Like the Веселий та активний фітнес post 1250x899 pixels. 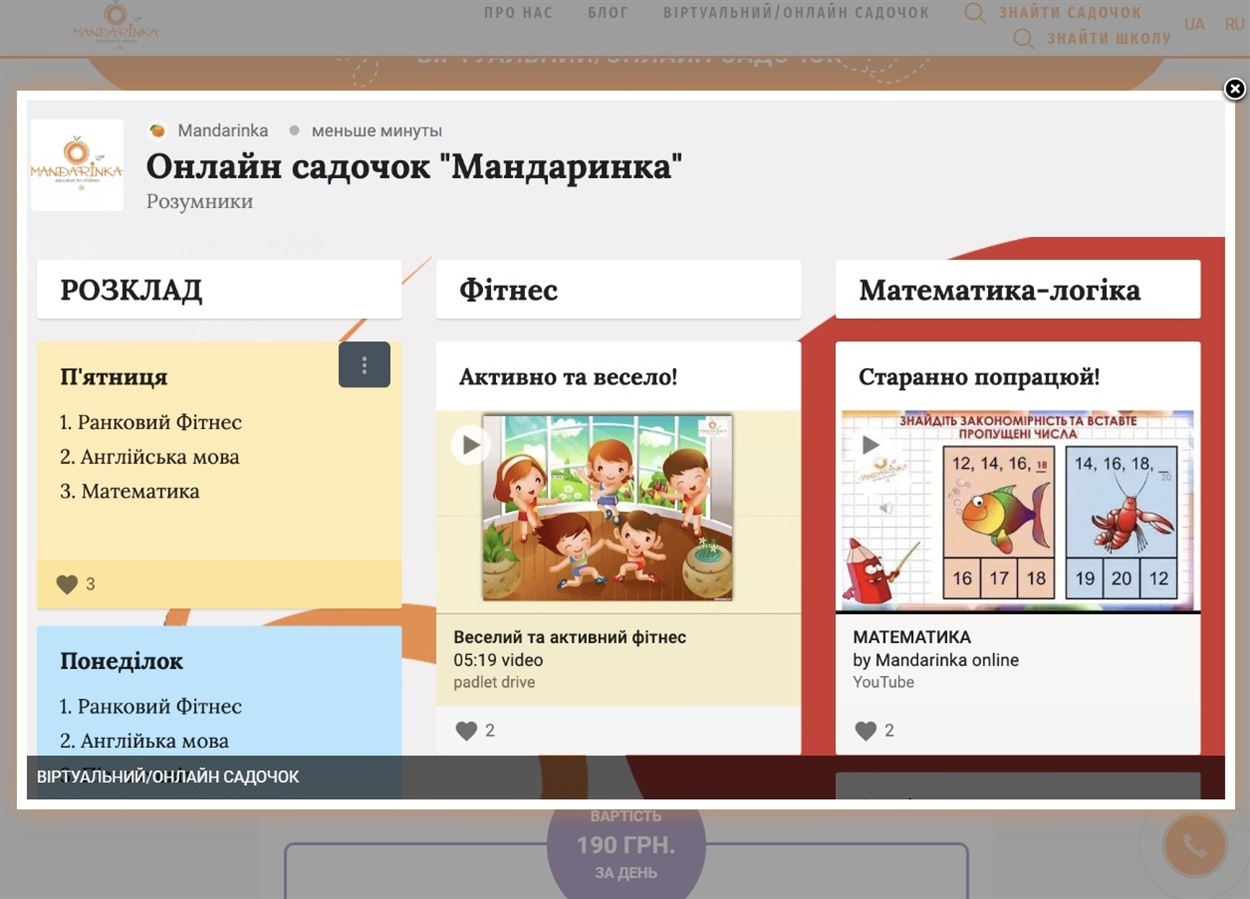click(x=466, y=731)
